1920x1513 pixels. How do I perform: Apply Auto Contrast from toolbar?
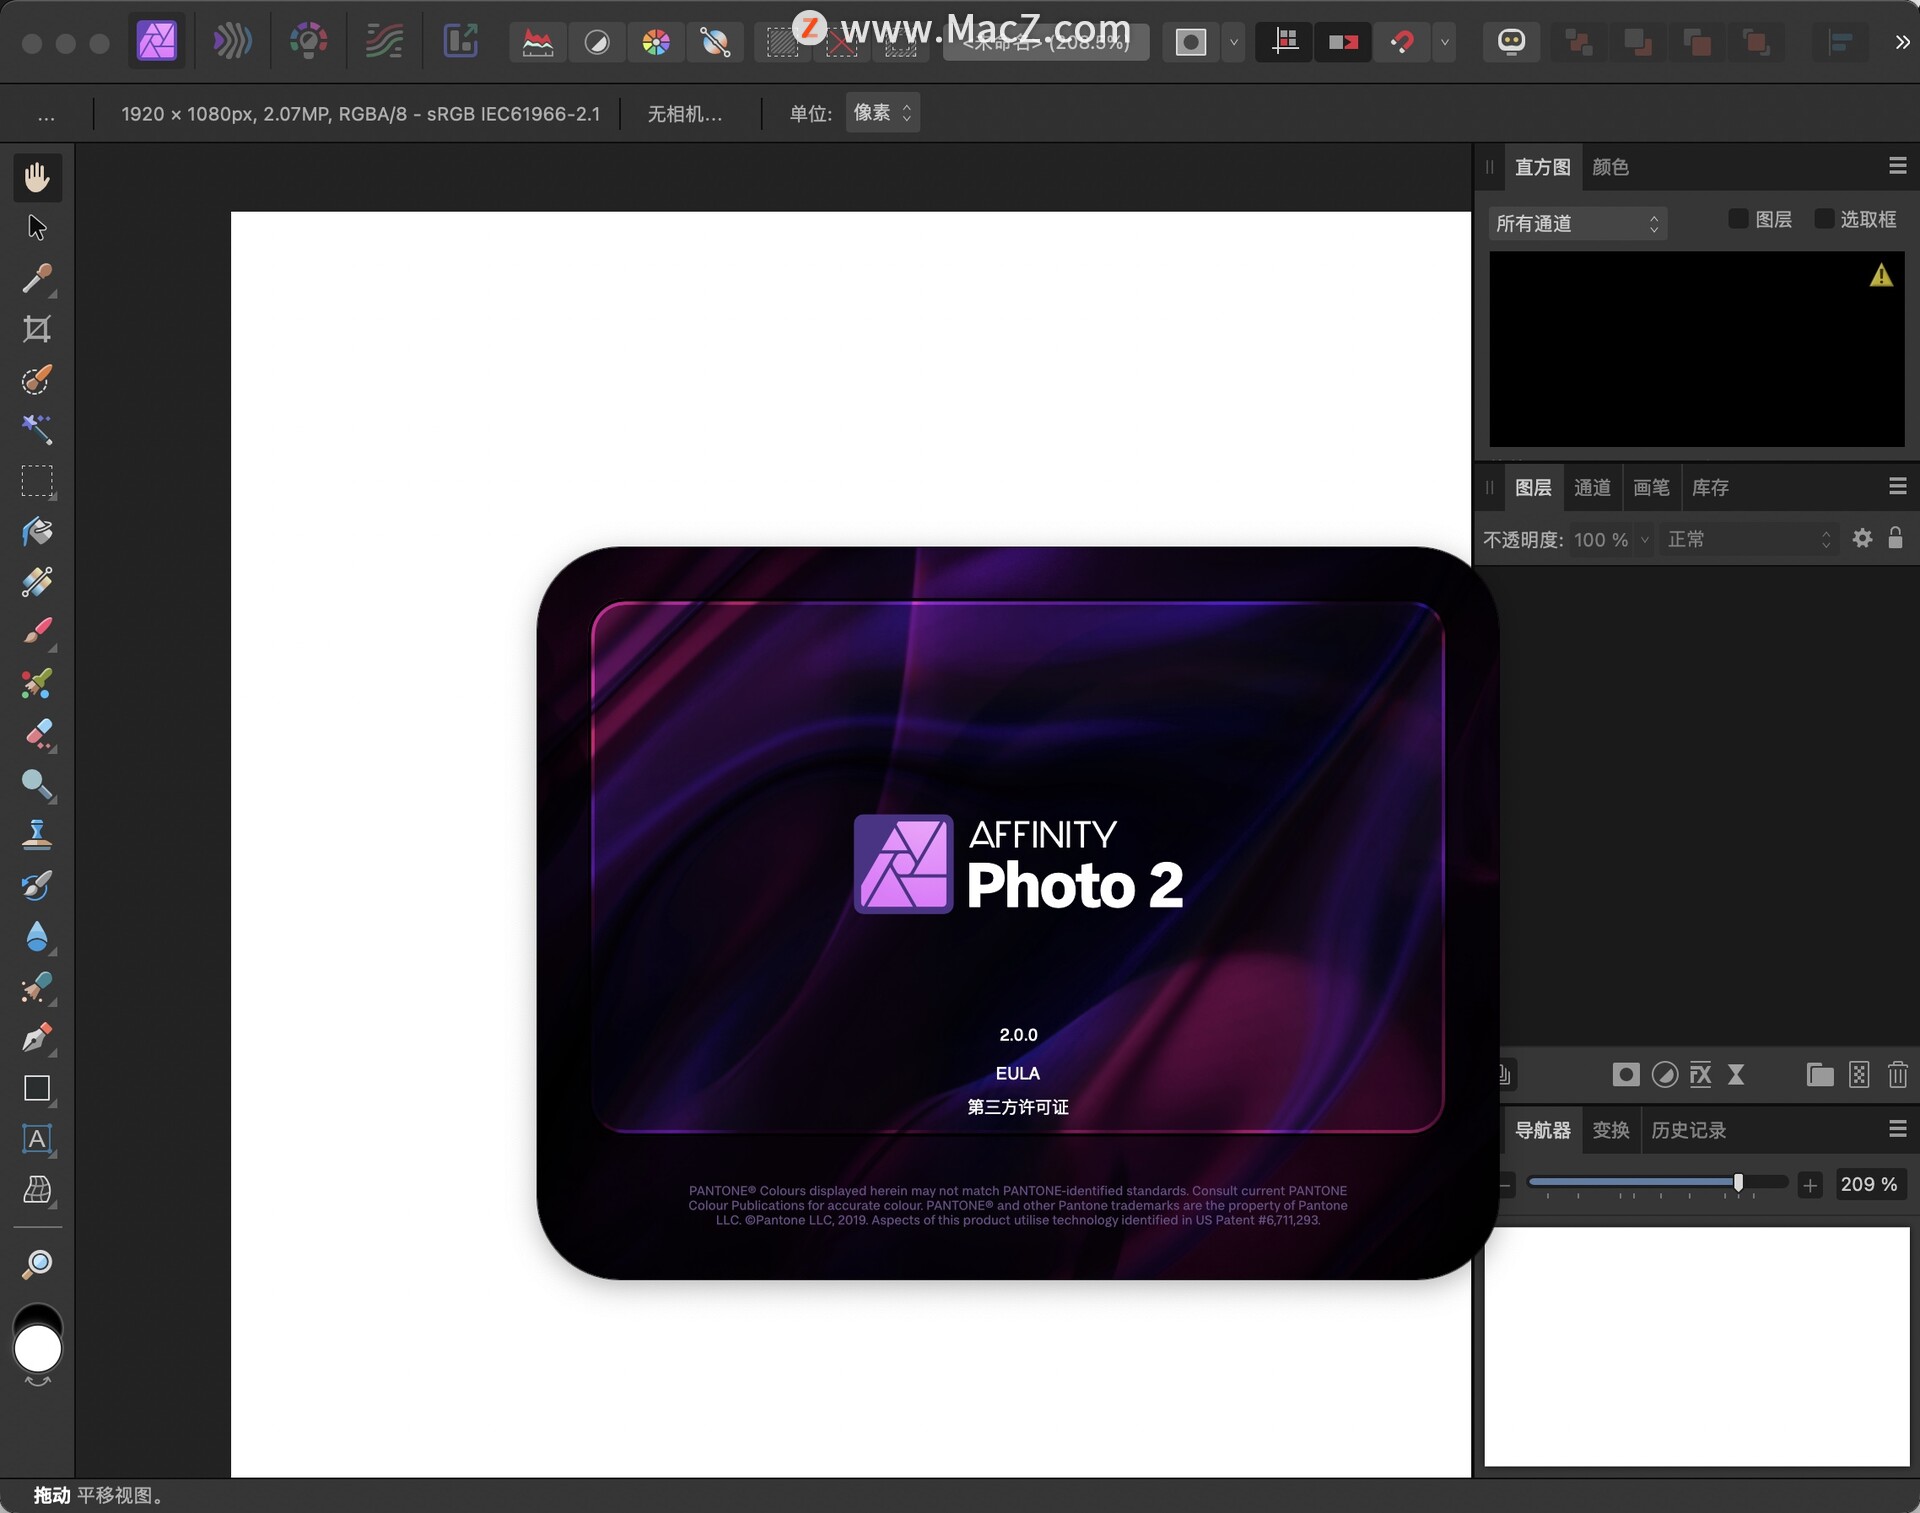(597, 42)
